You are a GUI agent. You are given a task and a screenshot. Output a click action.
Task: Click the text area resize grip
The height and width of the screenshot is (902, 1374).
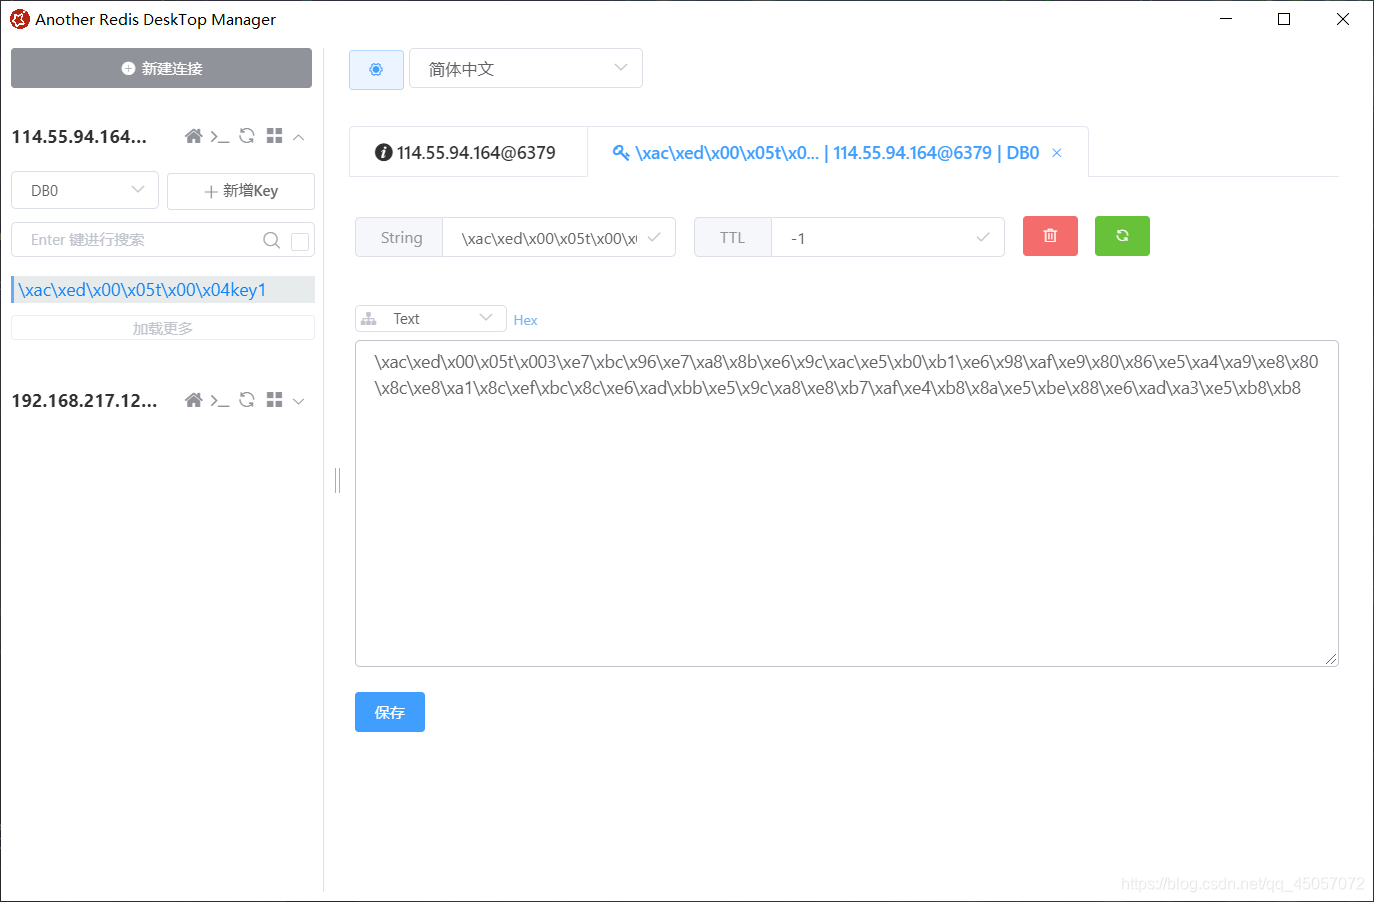point(1331,658)
